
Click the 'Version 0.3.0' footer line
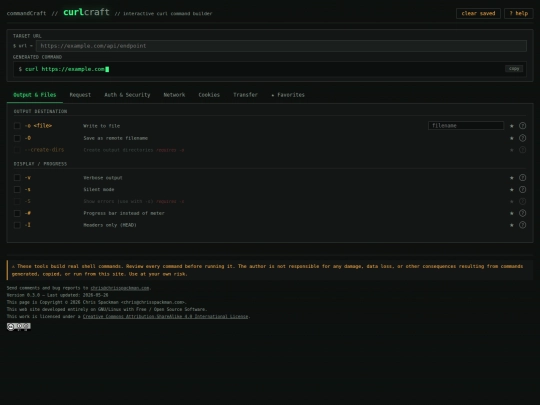click(x=58, y=295)
